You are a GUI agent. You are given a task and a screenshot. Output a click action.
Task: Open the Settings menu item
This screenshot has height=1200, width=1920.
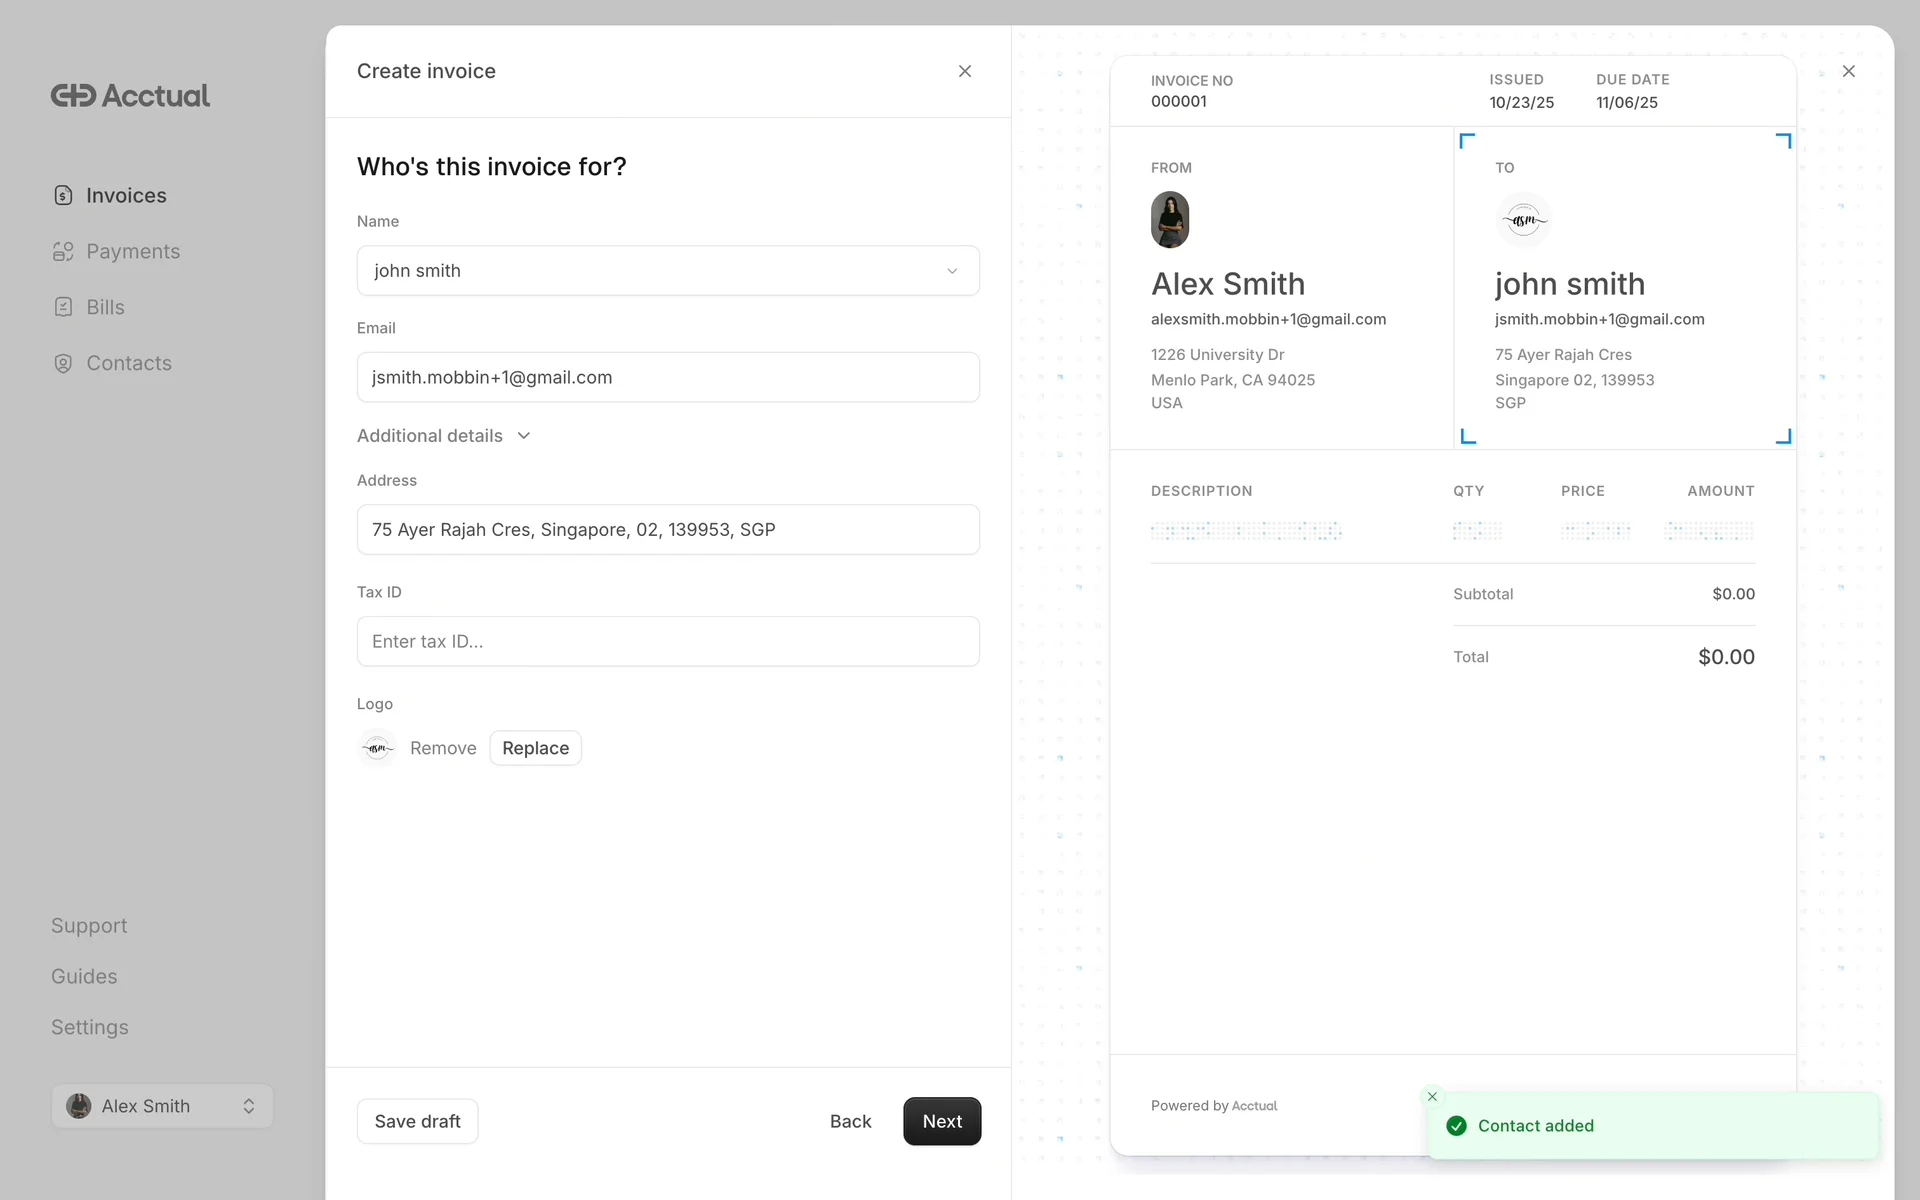click(89, 1027)
